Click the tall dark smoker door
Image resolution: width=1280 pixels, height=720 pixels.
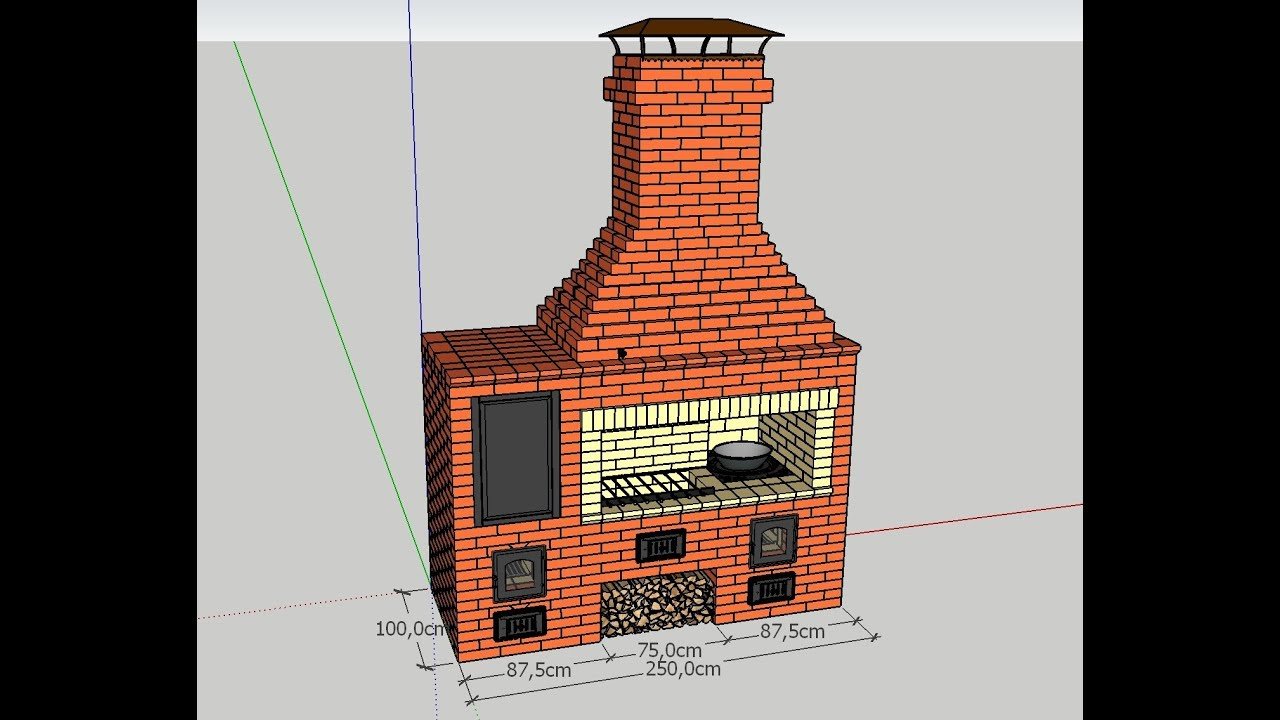[x=516, y=457]
